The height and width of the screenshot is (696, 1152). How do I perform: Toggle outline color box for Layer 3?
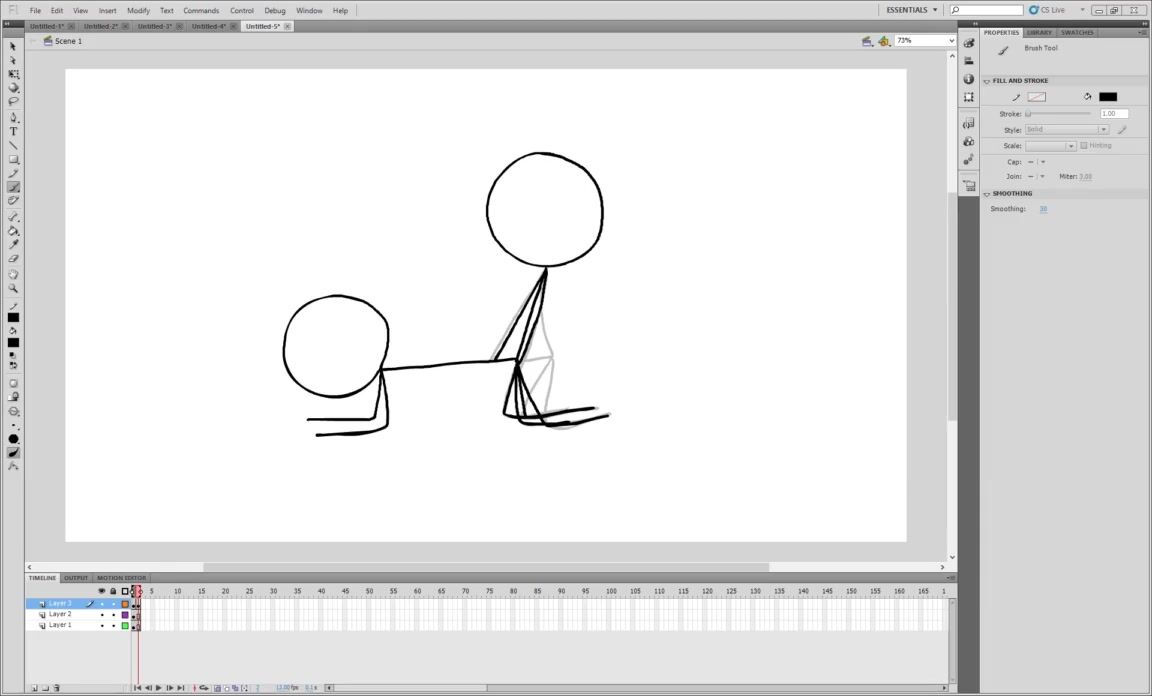pos(125,604)
